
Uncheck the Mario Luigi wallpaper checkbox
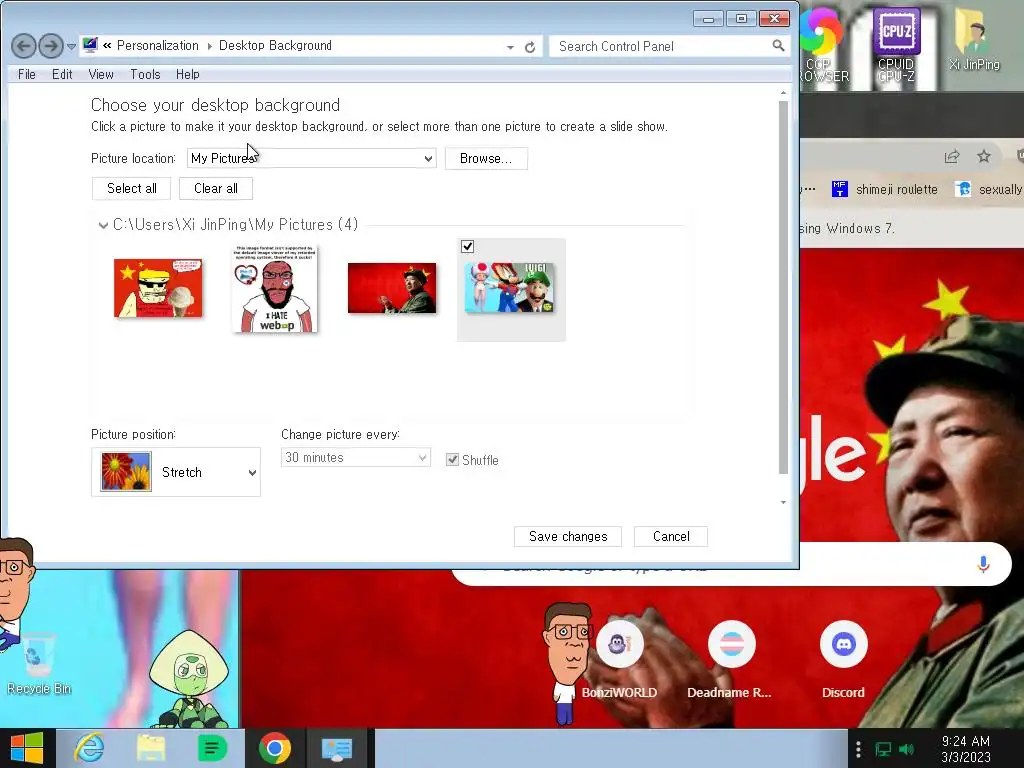pos(467,247)
